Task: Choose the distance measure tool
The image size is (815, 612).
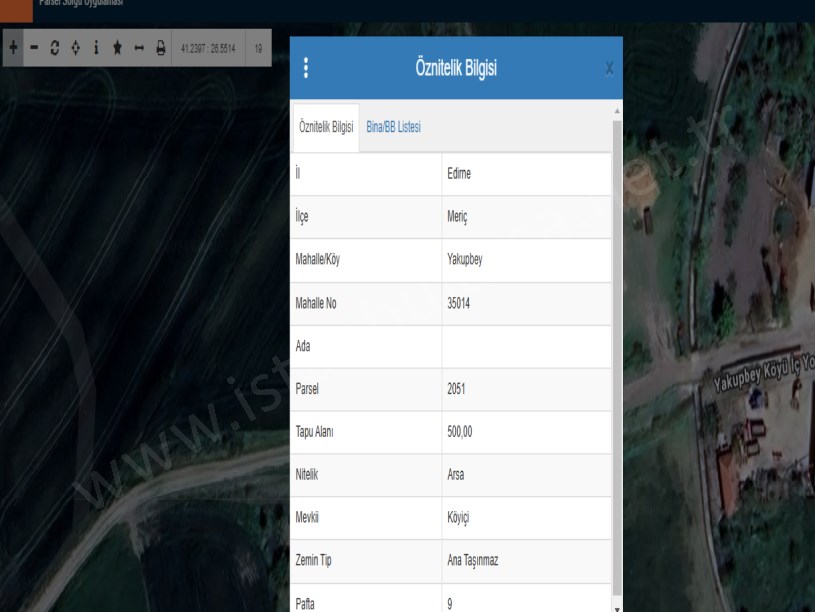Action: tap(139, 48)
